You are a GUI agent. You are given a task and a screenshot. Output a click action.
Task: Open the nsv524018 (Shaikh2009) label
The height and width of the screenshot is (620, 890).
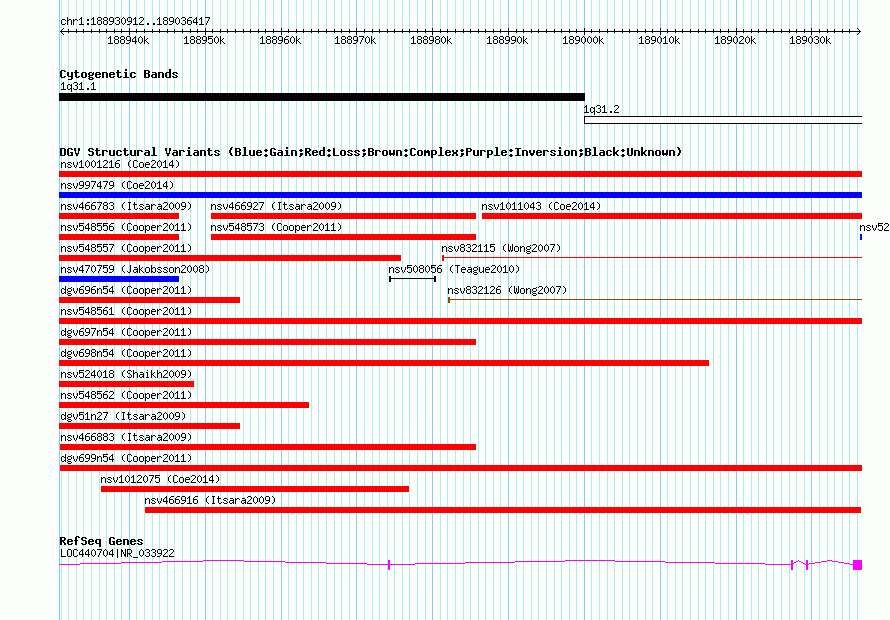(126, 374)
